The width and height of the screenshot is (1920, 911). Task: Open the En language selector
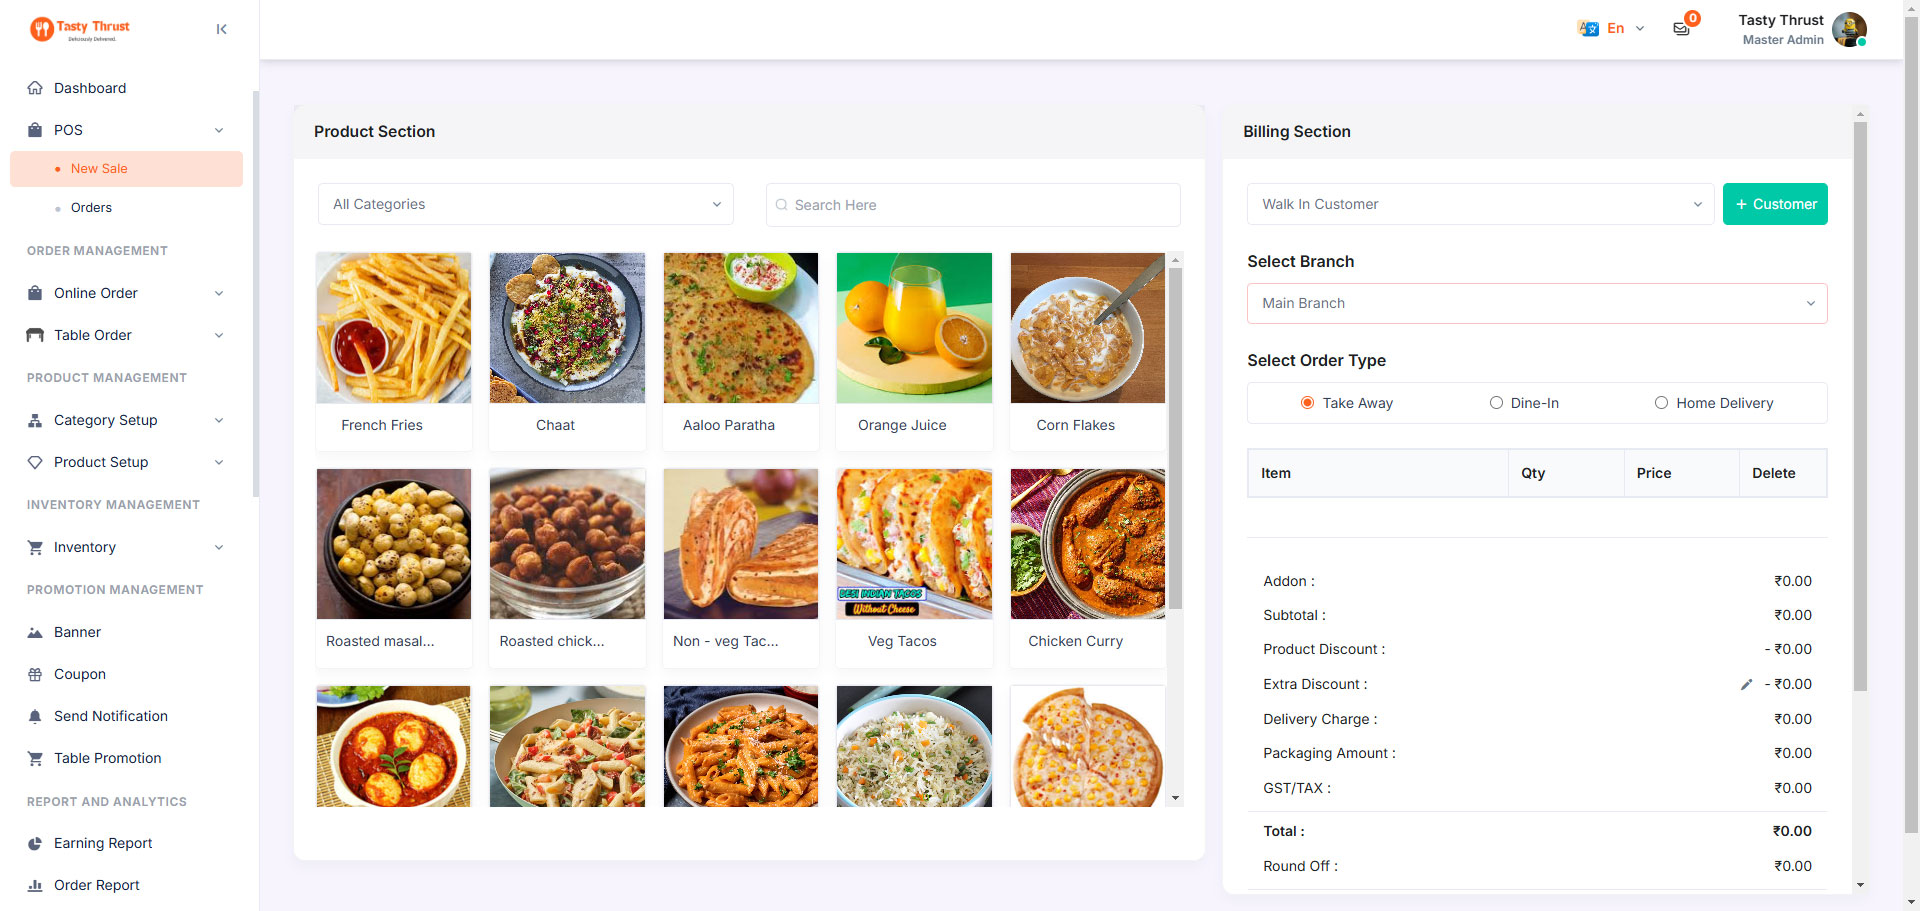(1611, 29)
